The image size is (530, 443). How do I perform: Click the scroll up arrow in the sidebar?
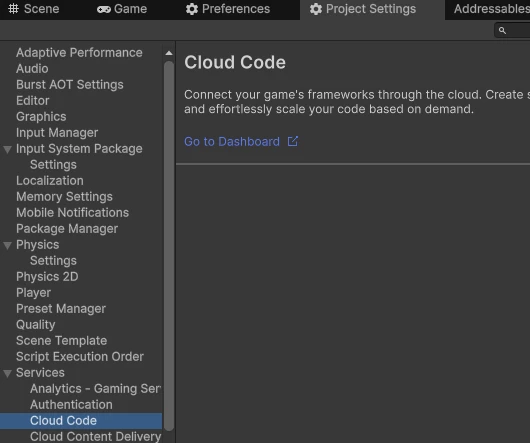(169, 53)
